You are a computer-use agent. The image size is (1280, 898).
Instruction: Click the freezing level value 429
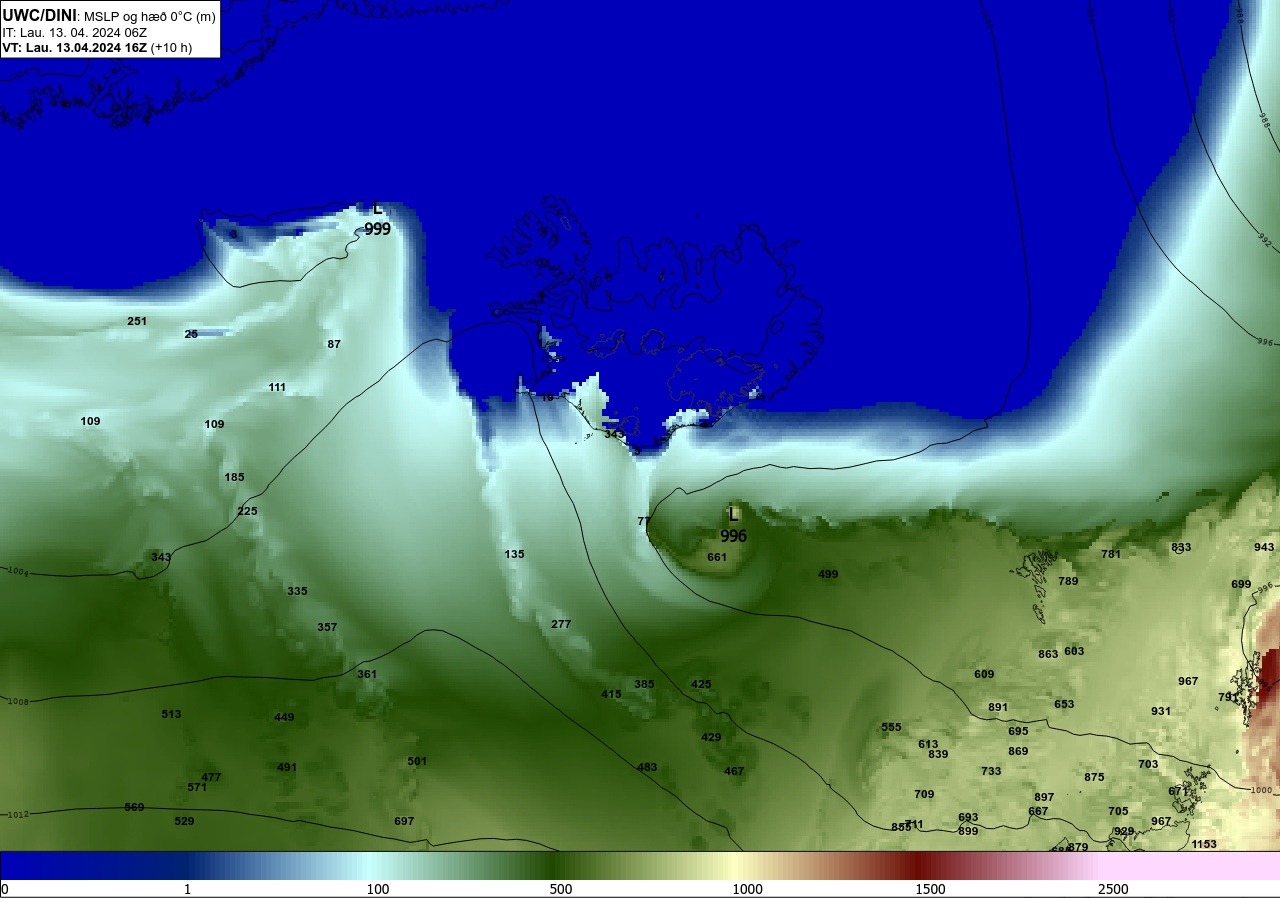(711, 737)
